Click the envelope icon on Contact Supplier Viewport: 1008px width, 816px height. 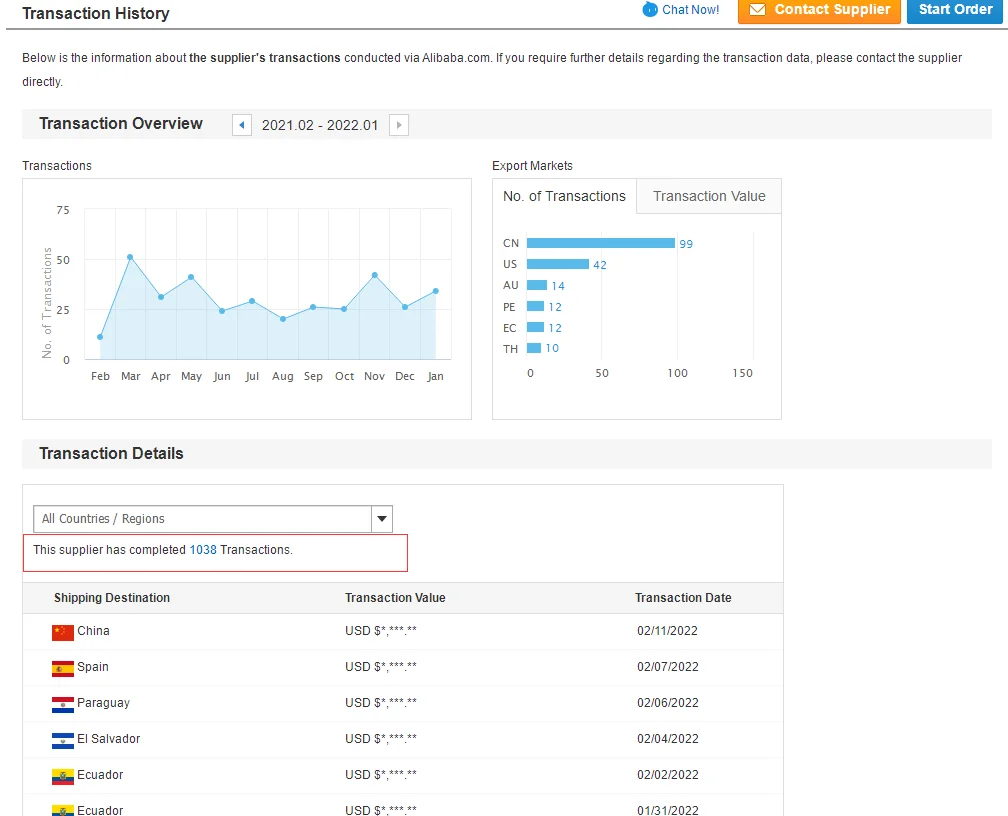(757, 10)
